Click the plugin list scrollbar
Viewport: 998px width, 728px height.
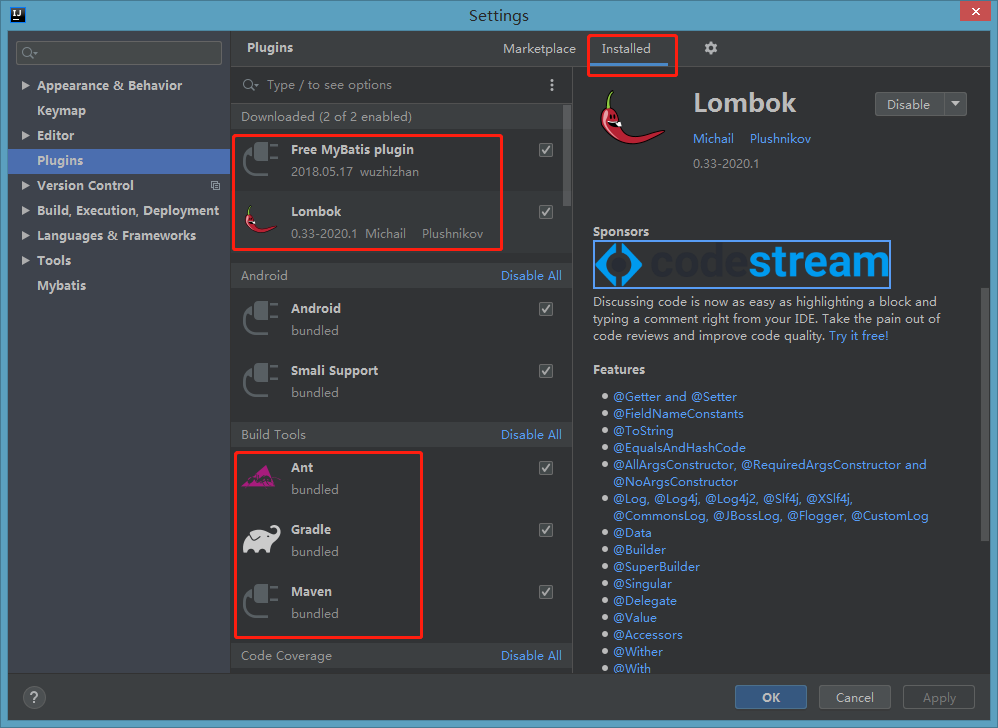(567, 156)
